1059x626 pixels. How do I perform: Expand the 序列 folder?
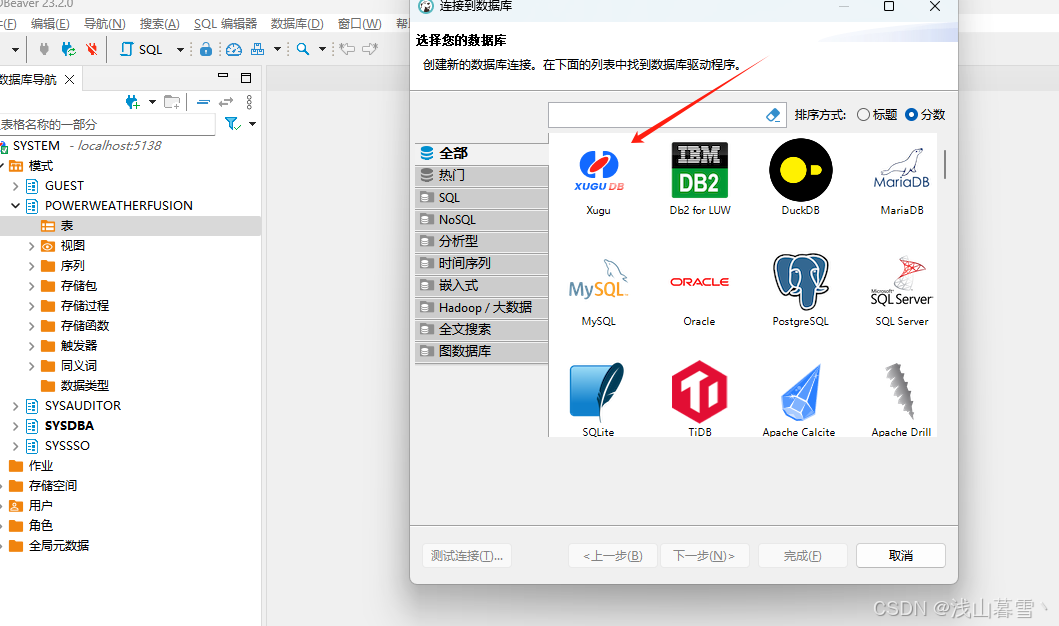(x=31, y=266)
